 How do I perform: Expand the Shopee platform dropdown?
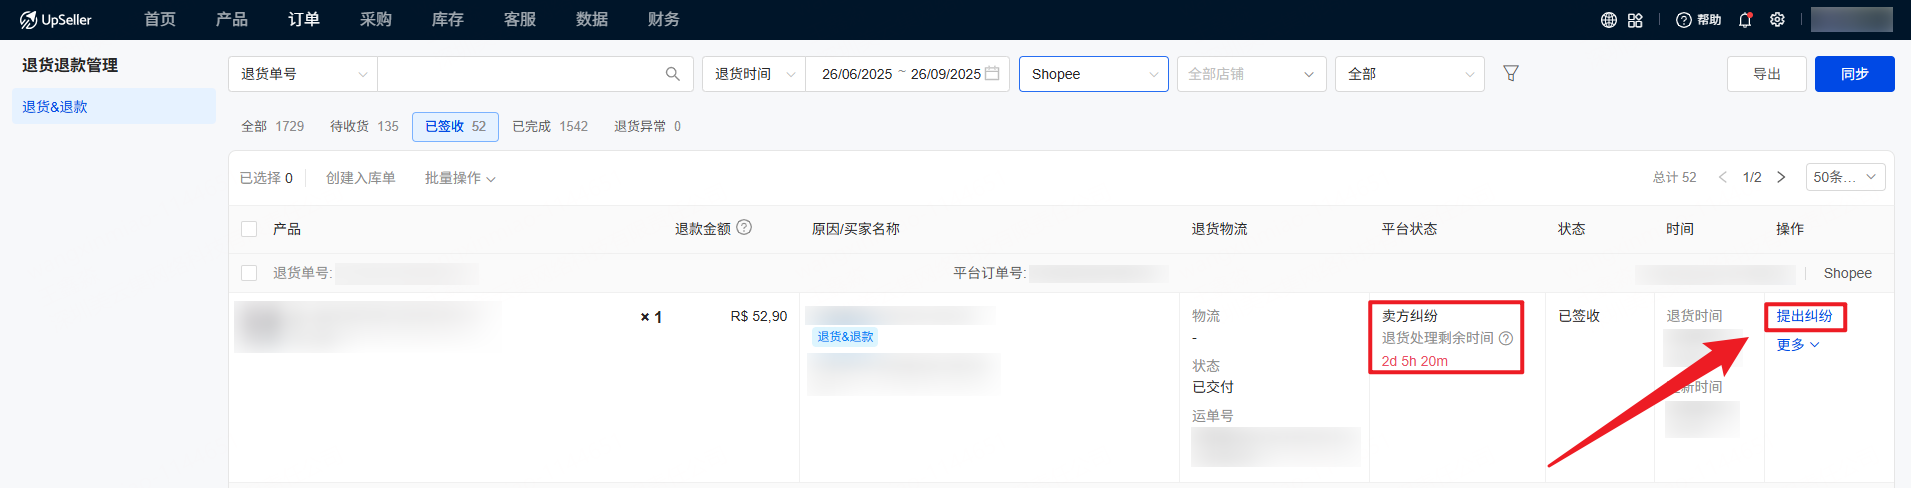pyautogui.click(x=1093, y=74)
